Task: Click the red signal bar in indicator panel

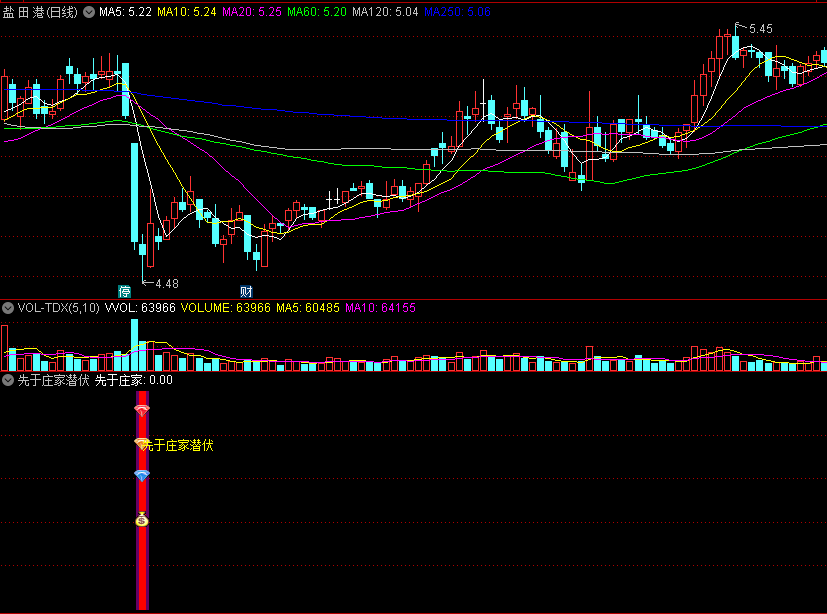Action: click(142, 500)
